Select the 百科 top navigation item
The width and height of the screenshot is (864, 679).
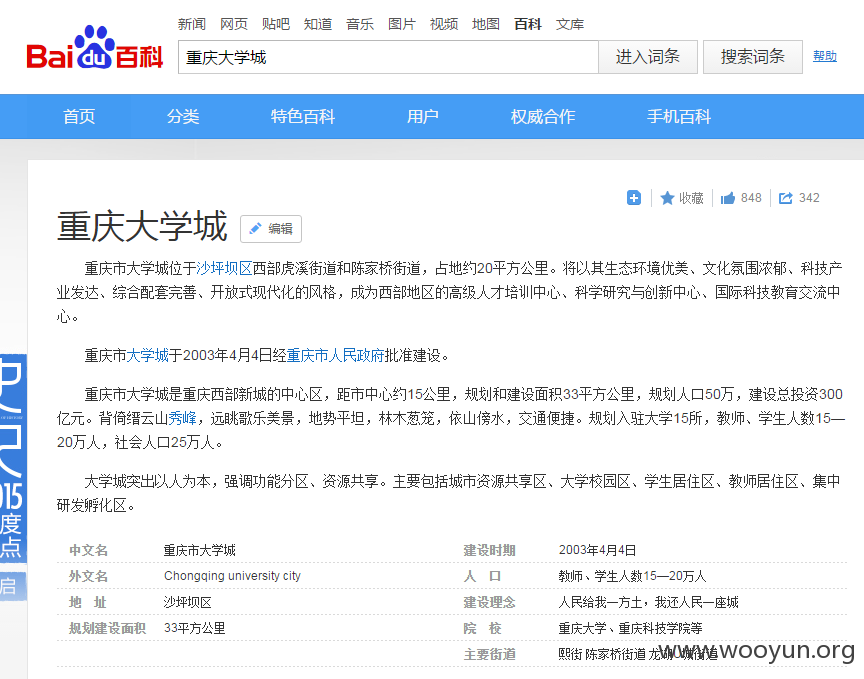(527, 24)
